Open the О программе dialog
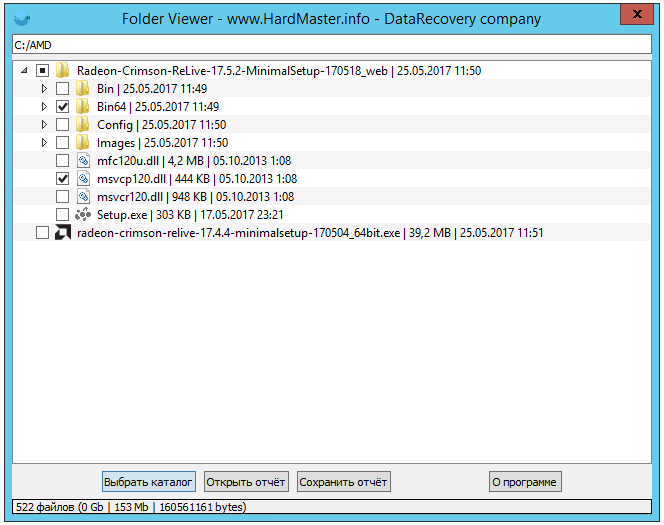Viewport: 664px width, 525px height. click(x=524, y=482)
